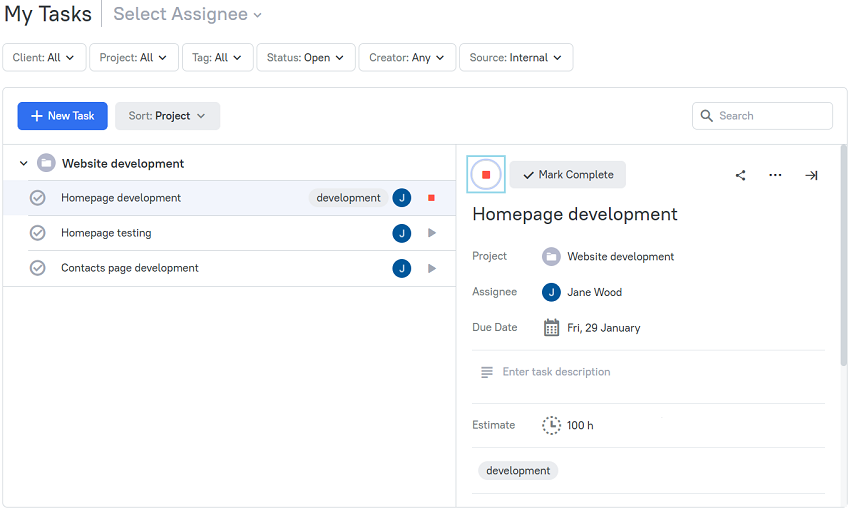Select the Homepage development task name in the list
The width and height of the screenshot is (850, 510).
tap(121, 198)
